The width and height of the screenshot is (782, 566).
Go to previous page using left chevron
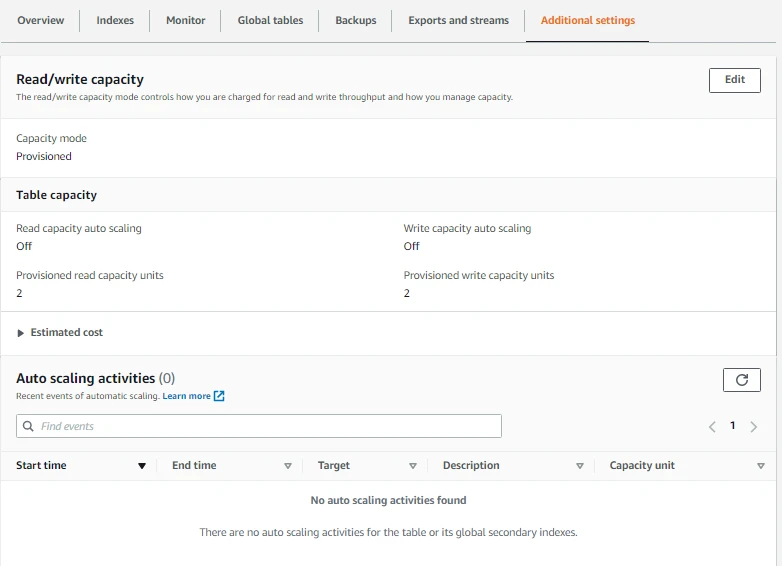click(712, 427)
